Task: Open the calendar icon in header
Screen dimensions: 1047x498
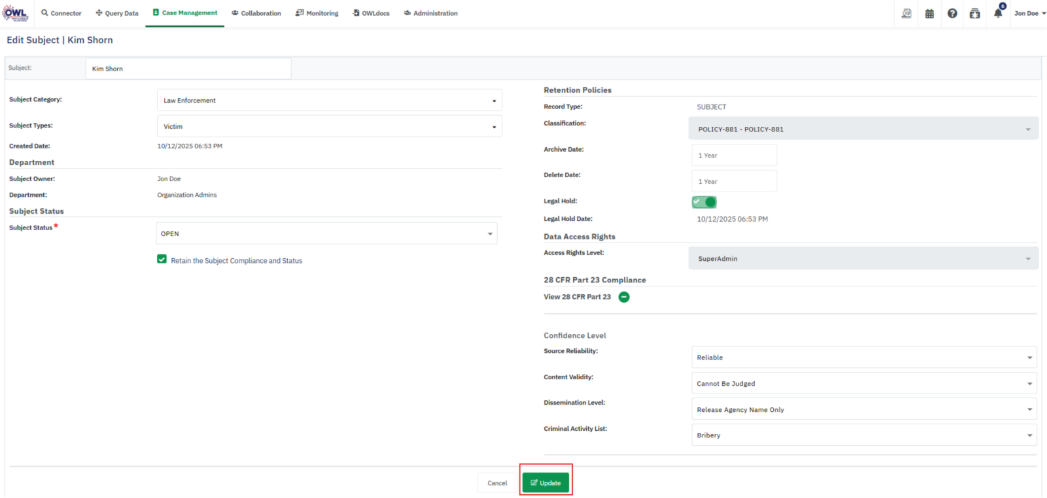Action: point(929,13)
